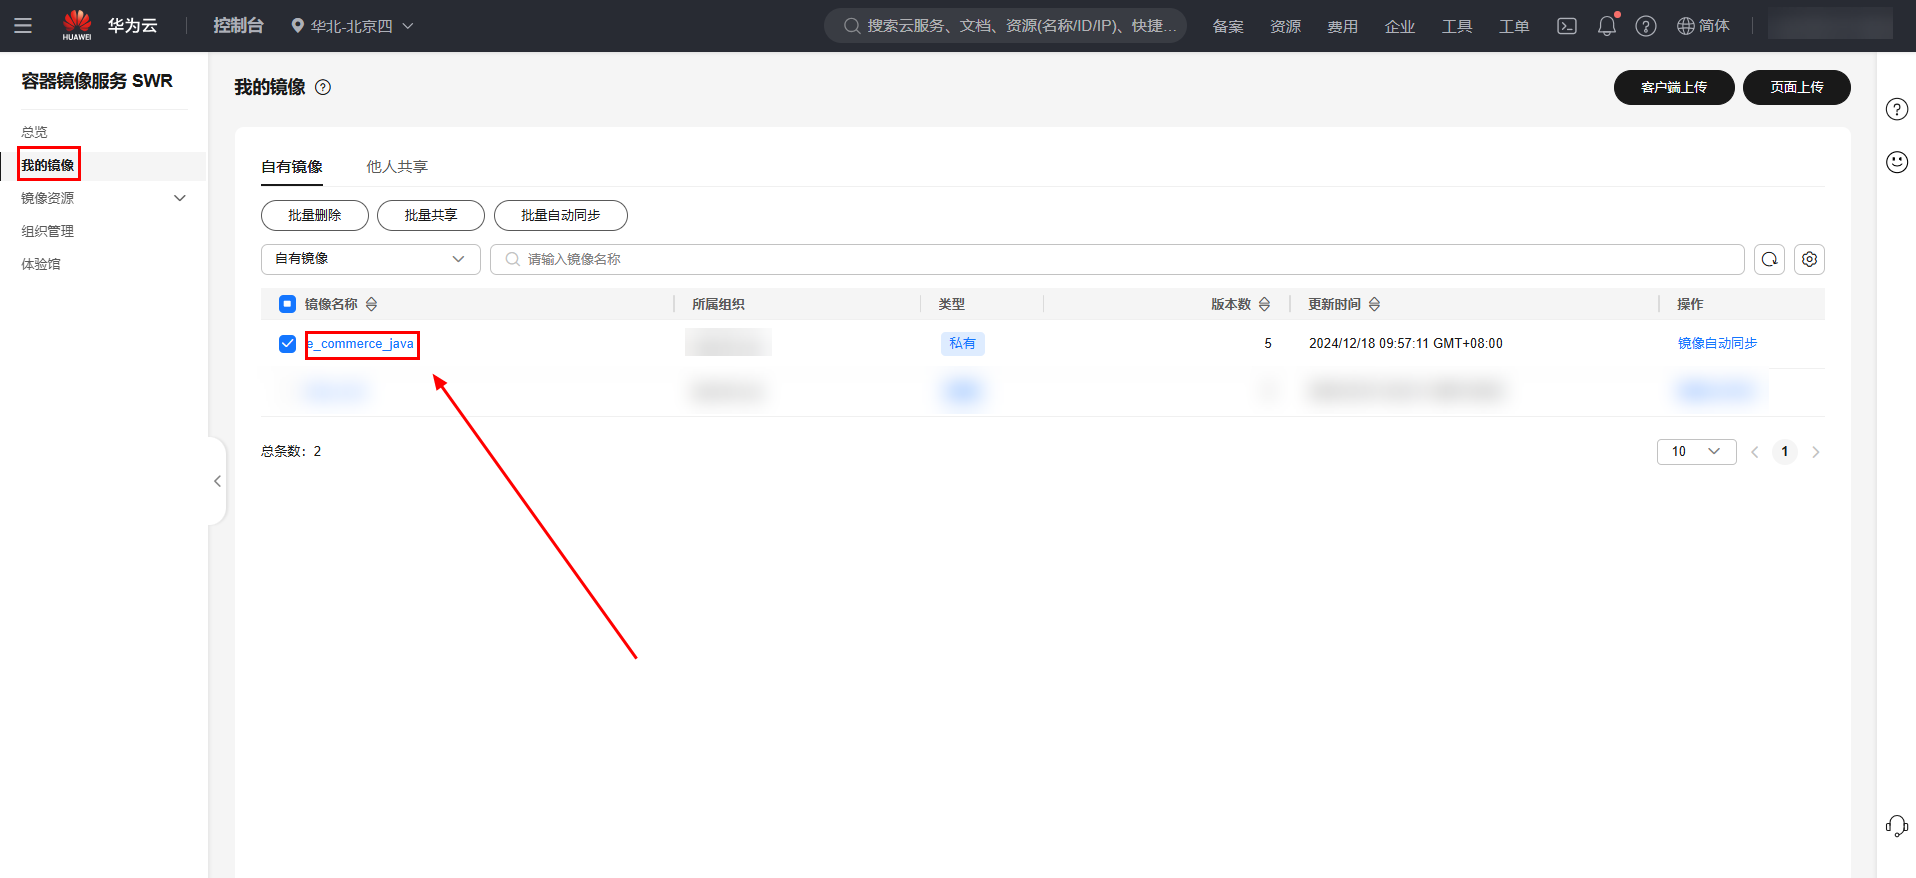Switch language via 简体 selector
Image resolution: width=1916 pixels, height=878 pixels.
point(1703,26)
